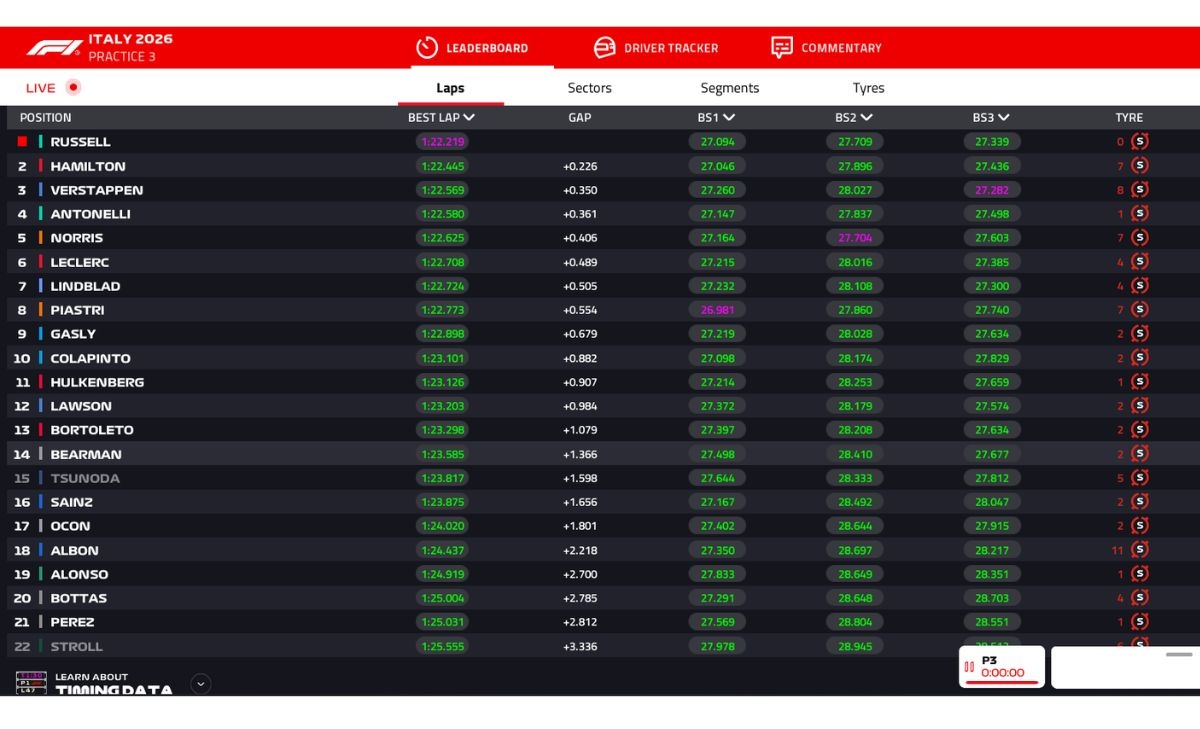The height and width of the screenshot is (729, 1200).
Task: Switch to the Tyres tab
Action: [x=868, y=88]
